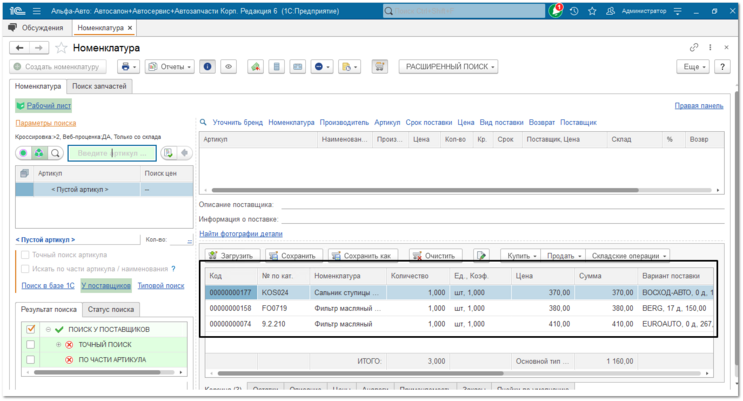Click the stack icon in Артикул header
The width and height of the screenshot is (743, 401).
point(24,173)
